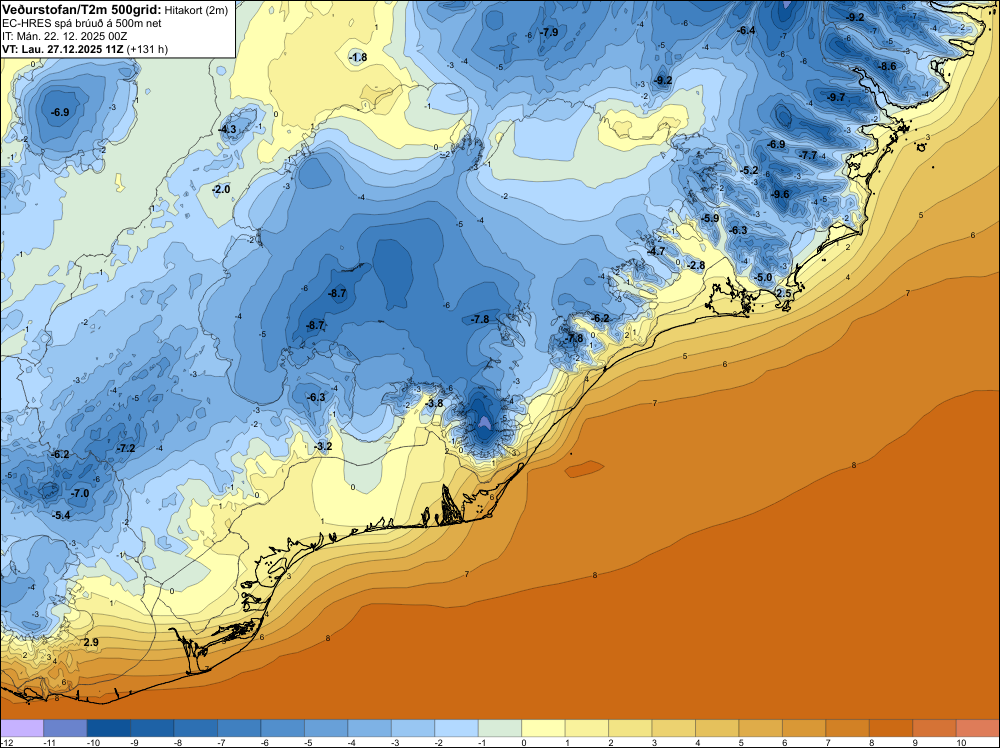Click the 'EC-HRES spá brúuð á 500m net' line
Viewport: 1000px width, 748px height.
click(x=82, y=23)
